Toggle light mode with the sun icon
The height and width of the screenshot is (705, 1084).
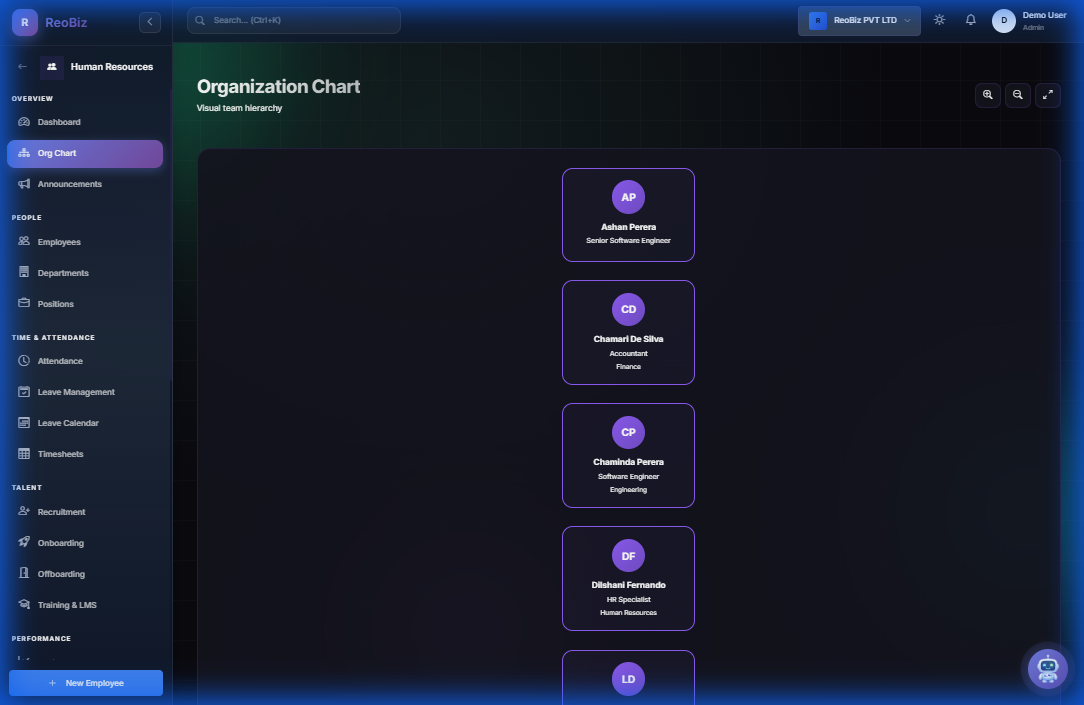click(939, 18)
